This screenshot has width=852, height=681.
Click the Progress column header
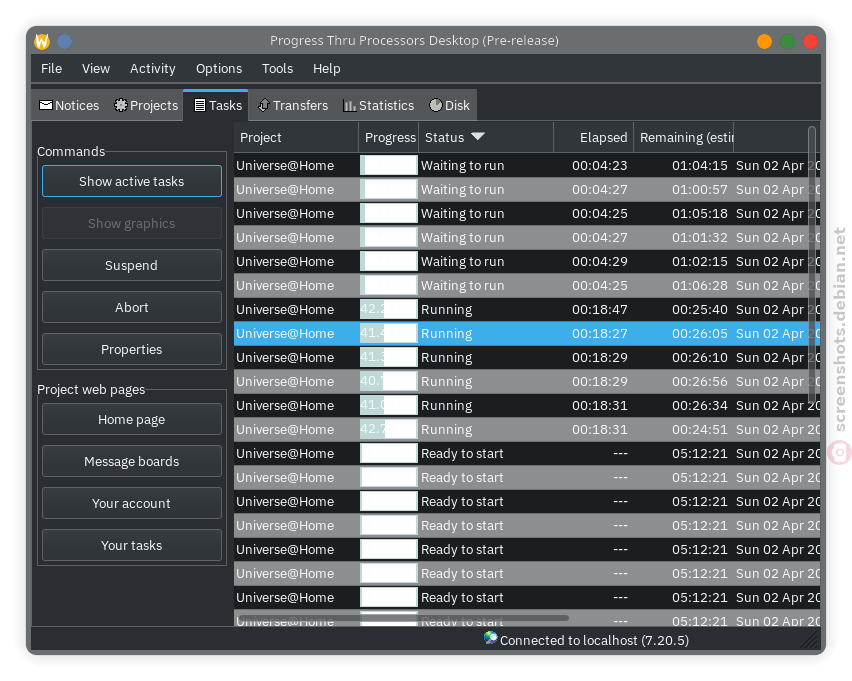click(389, 138)
